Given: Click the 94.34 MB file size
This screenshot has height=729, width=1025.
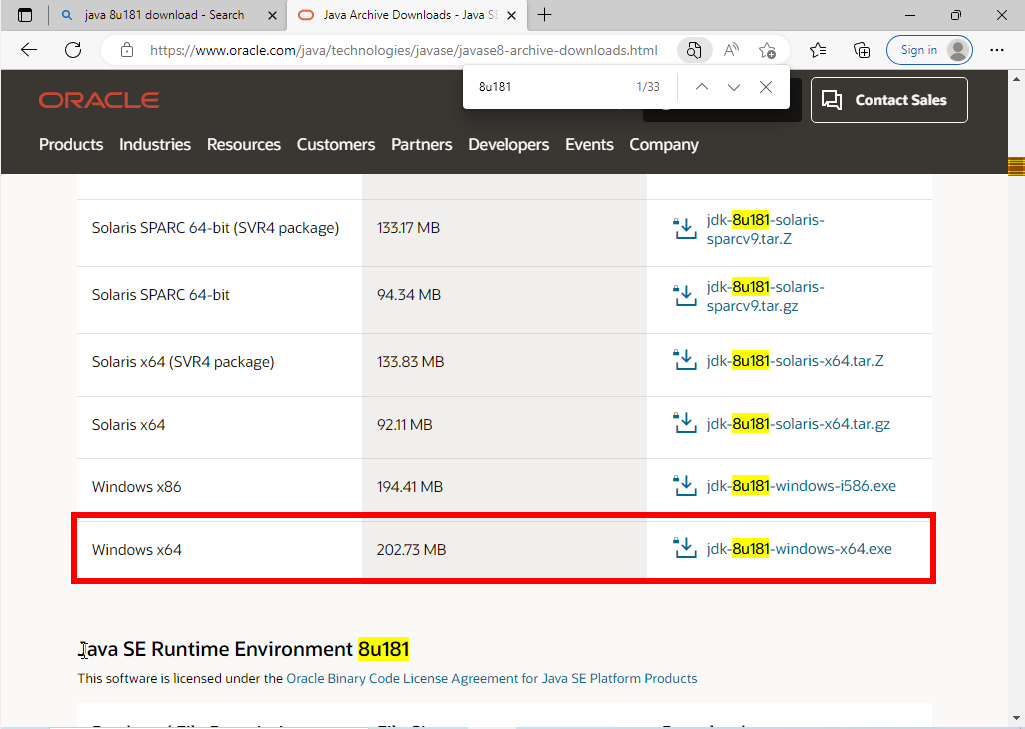Looking at the screenshot, I should [x=409, y=295].
